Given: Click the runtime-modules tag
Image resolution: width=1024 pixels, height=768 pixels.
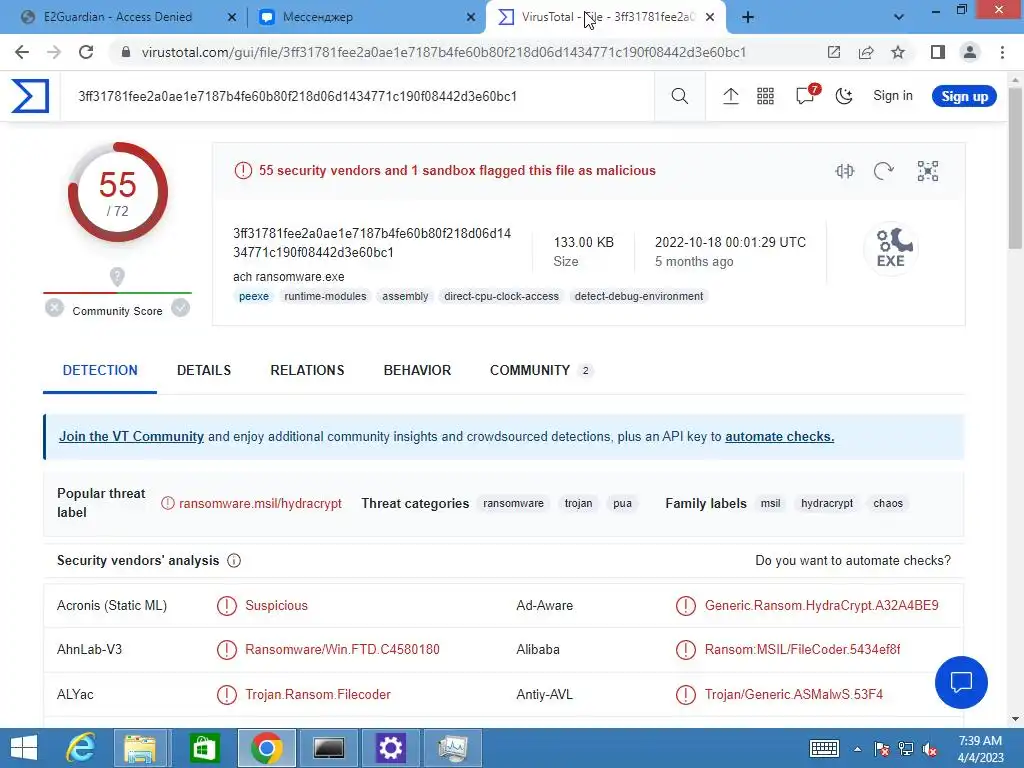Looking at the screenshot, I should point(325,296).
